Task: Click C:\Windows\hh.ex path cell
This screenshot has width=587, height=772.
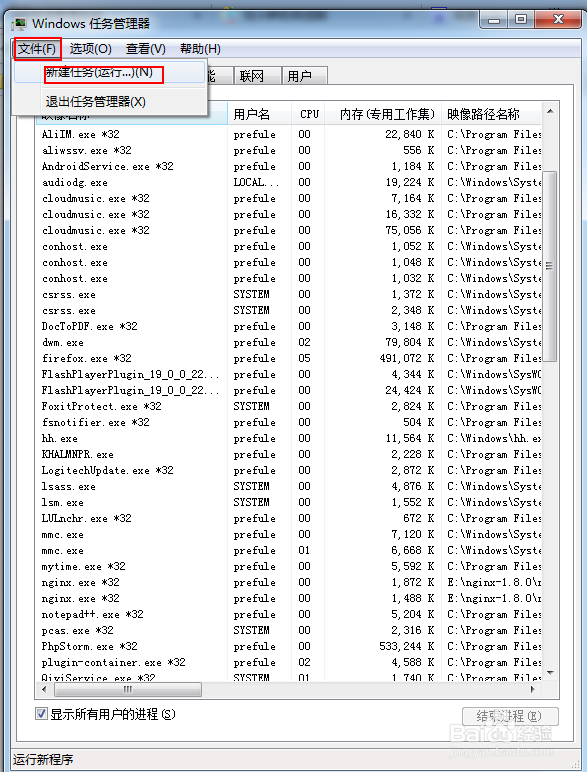Action: click(494, 438)
